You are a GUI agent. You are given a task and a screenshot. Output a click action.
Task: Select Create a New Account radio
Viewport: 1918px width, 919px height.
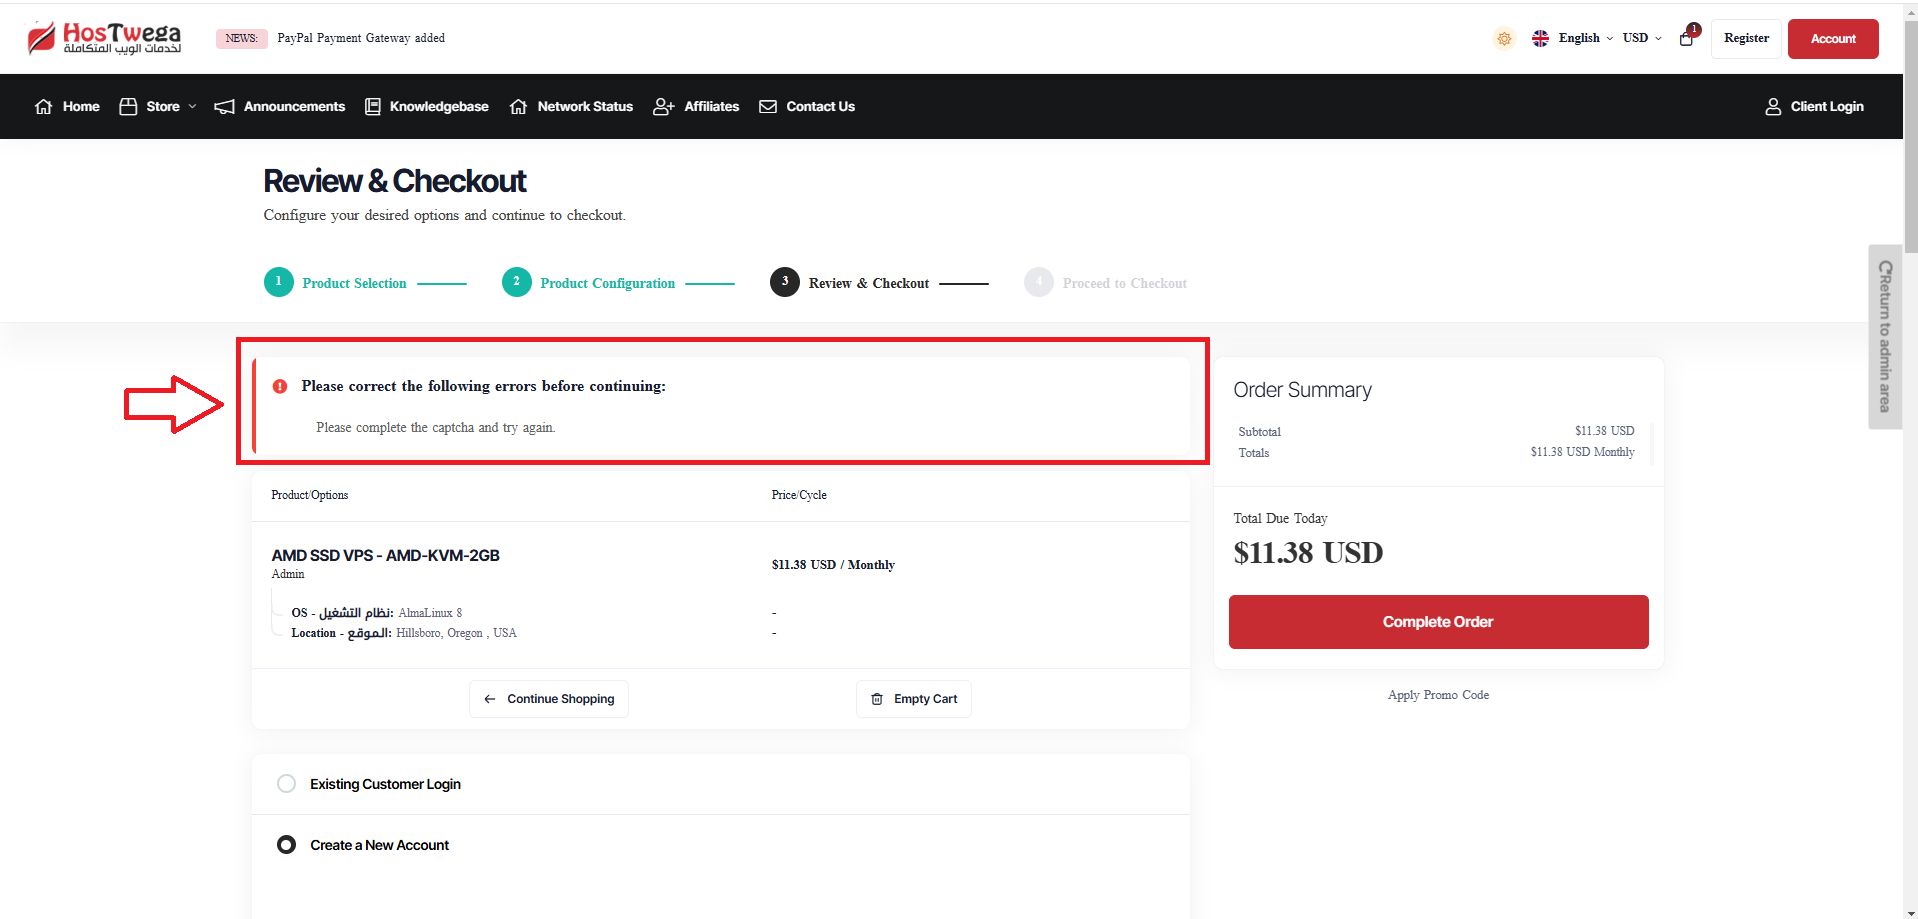coord(287,845)
